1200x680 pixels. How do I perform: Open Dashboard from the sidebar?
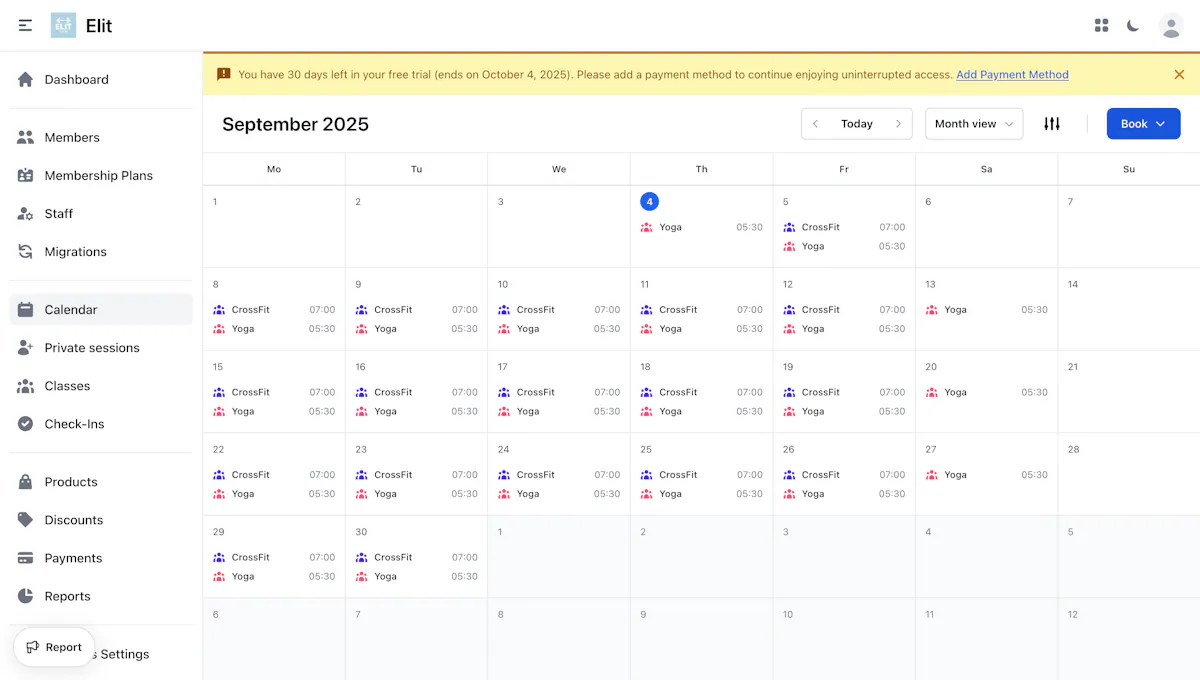101,80
